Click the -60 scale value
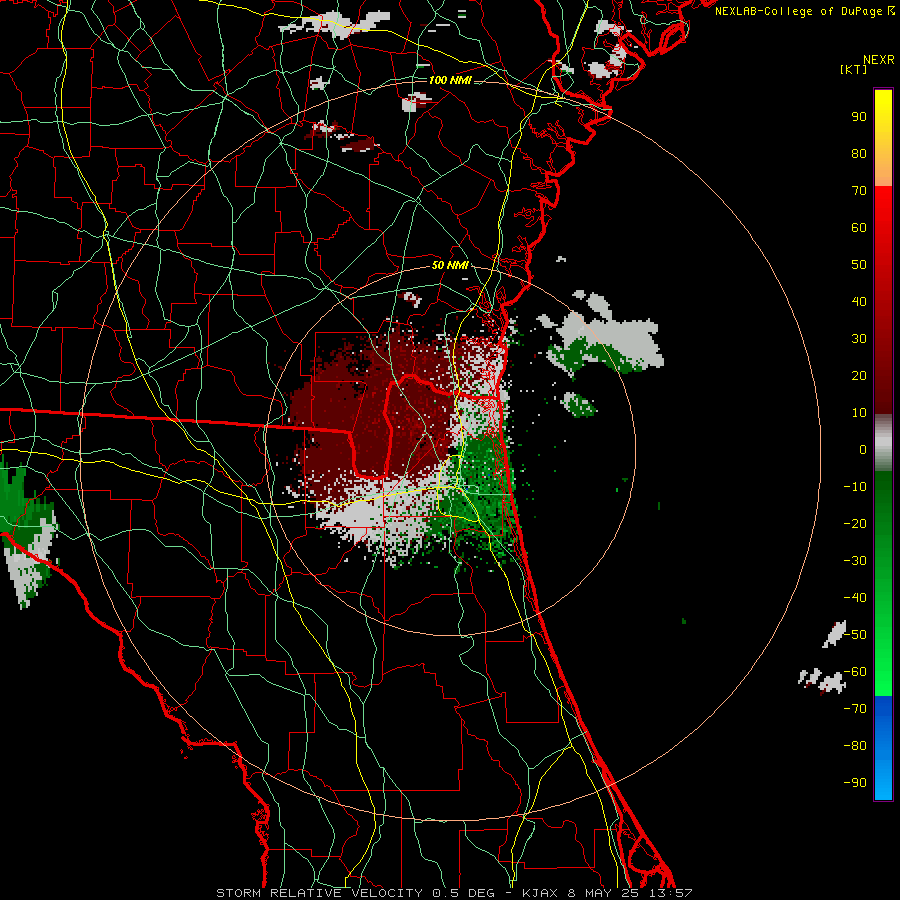This screenshot has width=900, height=900. (x=855, y=672)
